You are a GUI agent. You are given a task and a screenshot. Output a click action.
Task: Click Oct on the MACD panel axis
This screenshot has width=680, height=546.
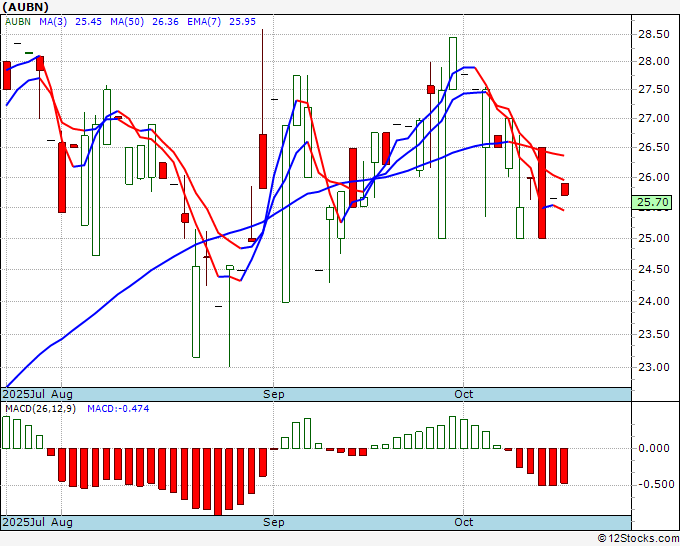pos(464,522)
